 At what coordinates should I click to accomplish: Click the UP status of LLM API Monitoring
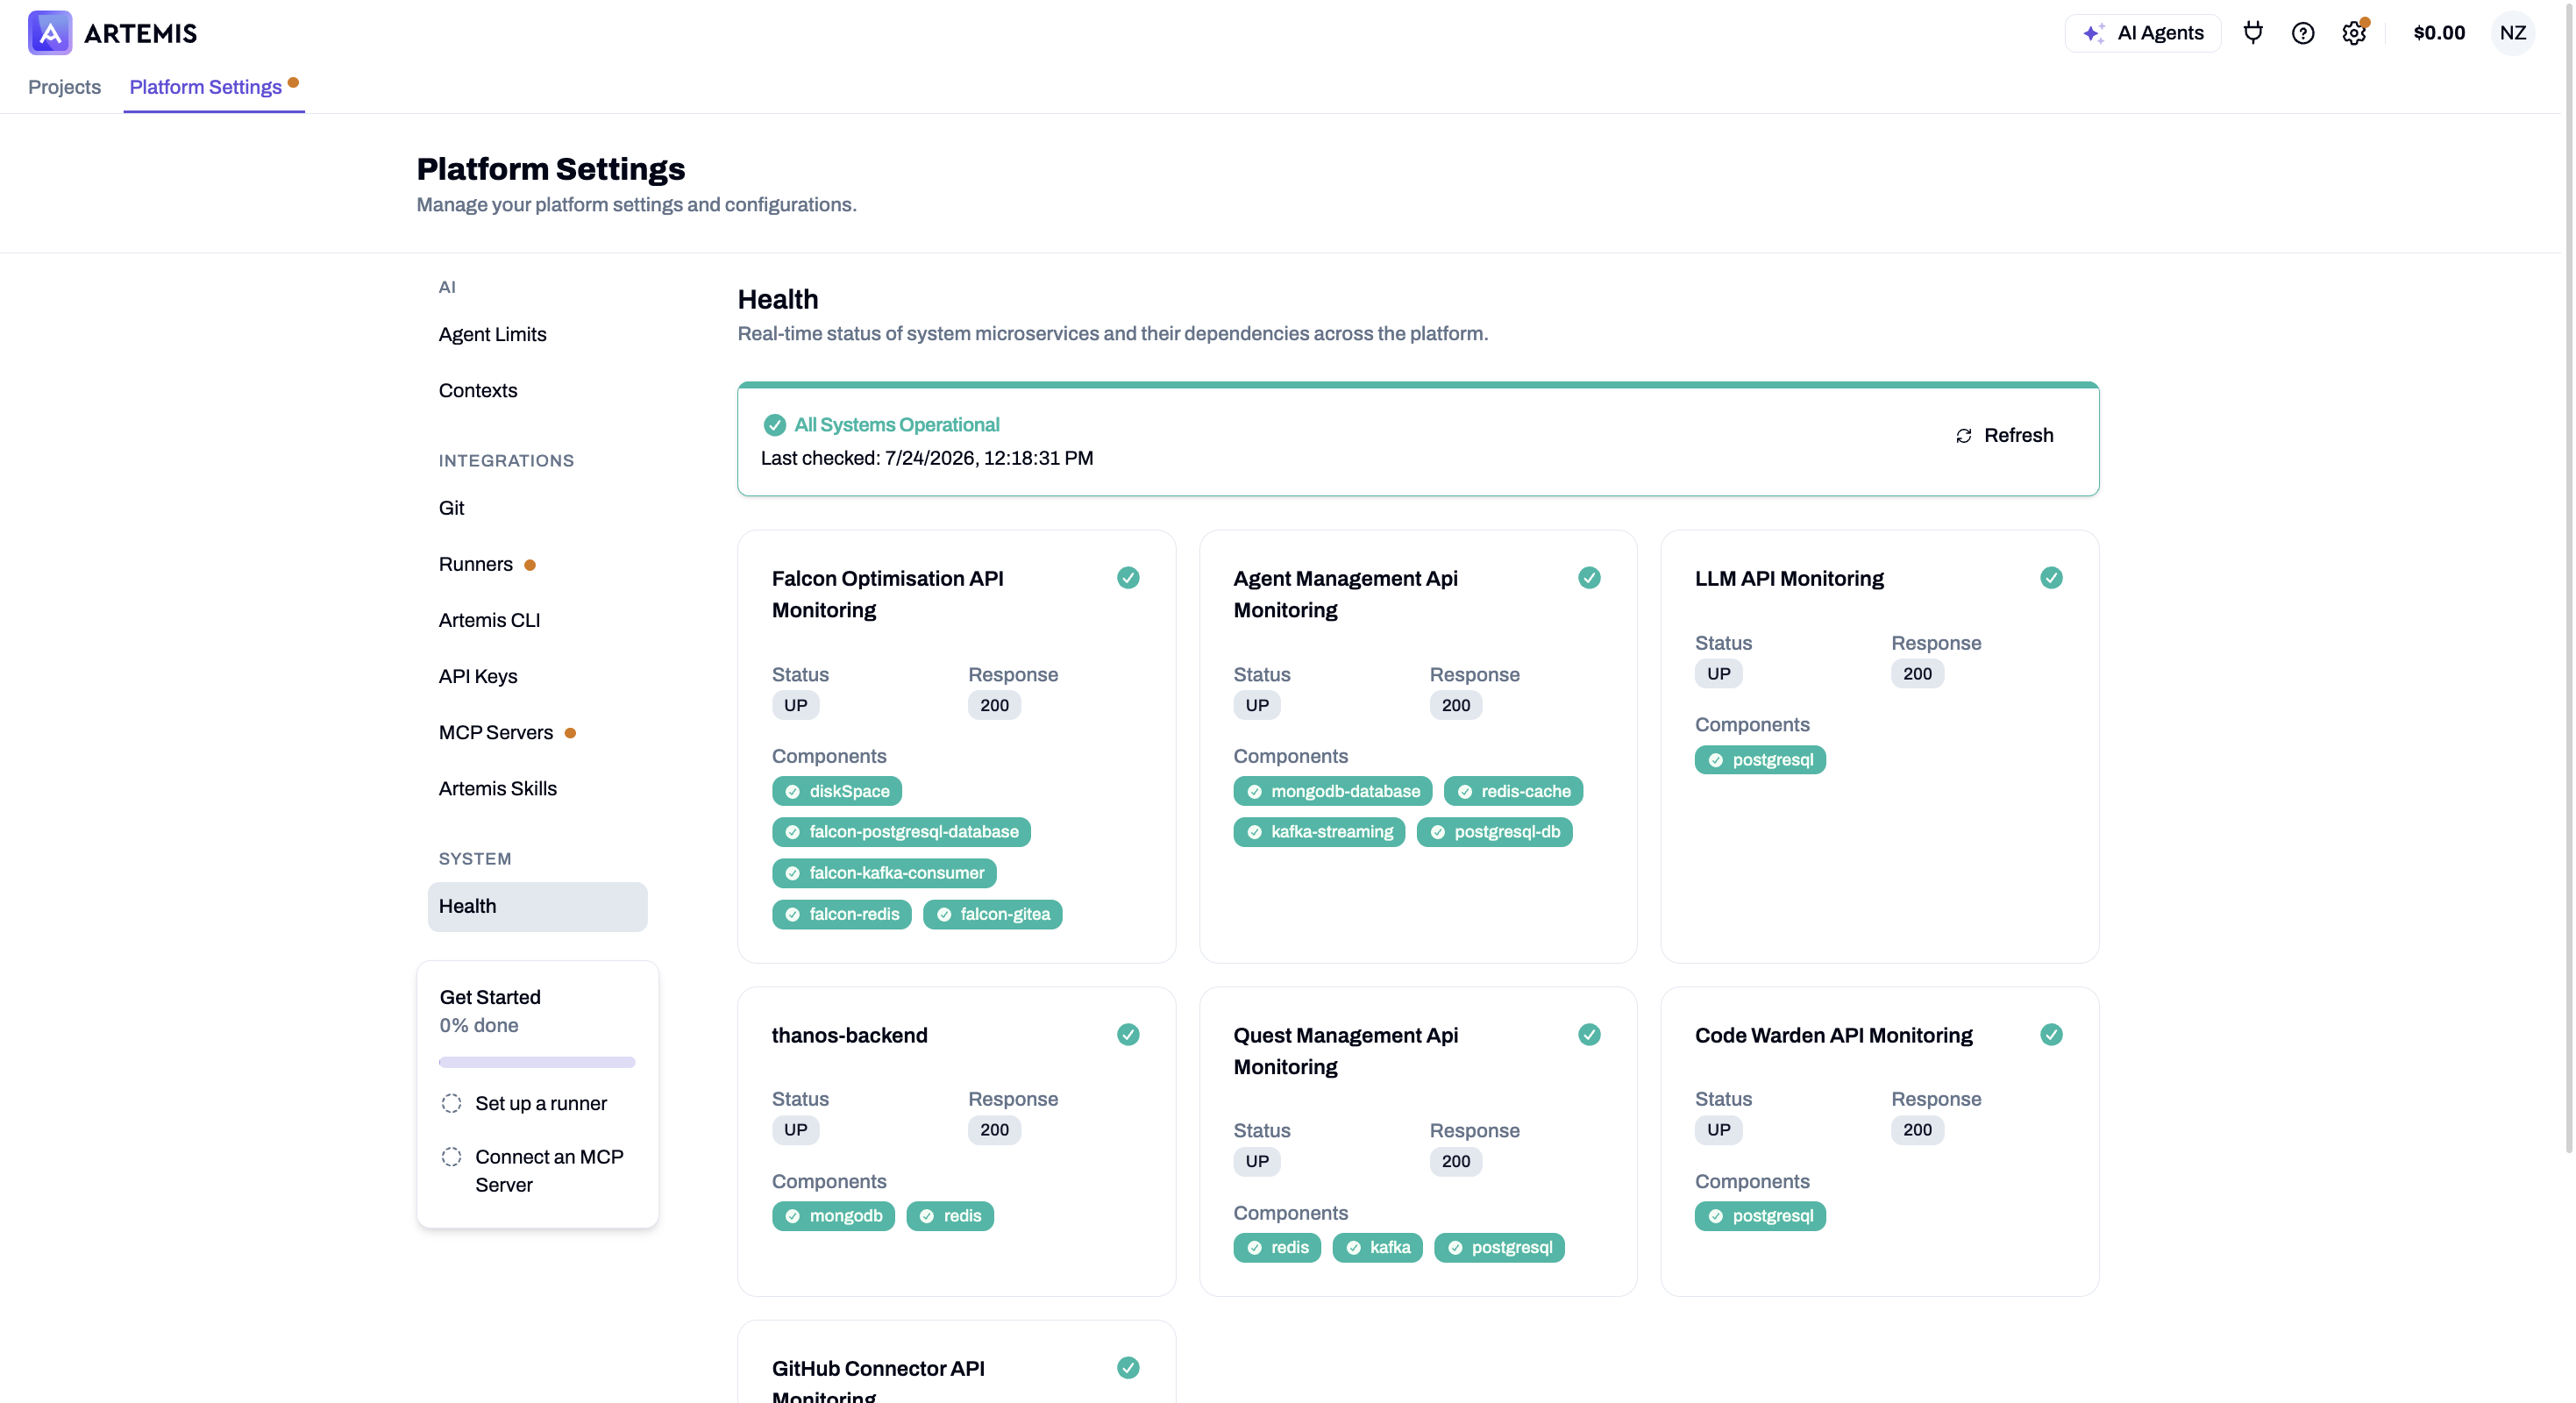tap(1718, 674)
